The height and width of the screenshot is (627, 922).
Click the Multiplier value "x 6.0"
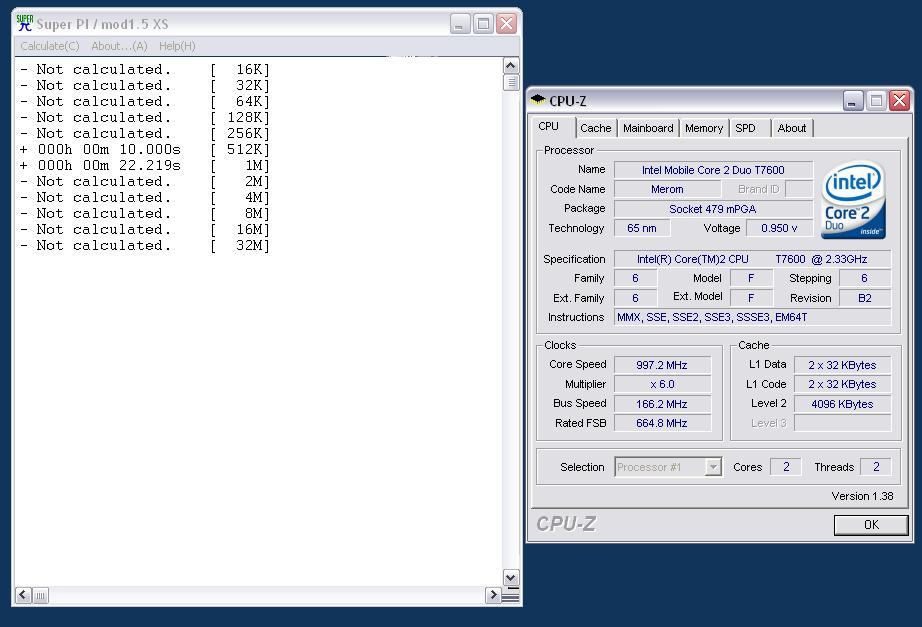click(x=662, y=384)
